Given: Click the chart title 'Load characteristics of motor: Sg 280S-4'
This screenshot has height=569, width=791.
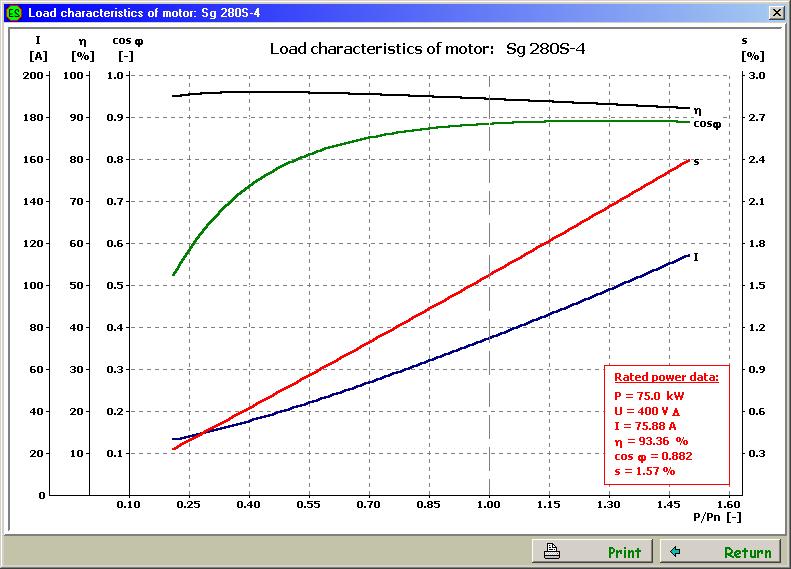Looking at the screenshot, I should [427, 49].
